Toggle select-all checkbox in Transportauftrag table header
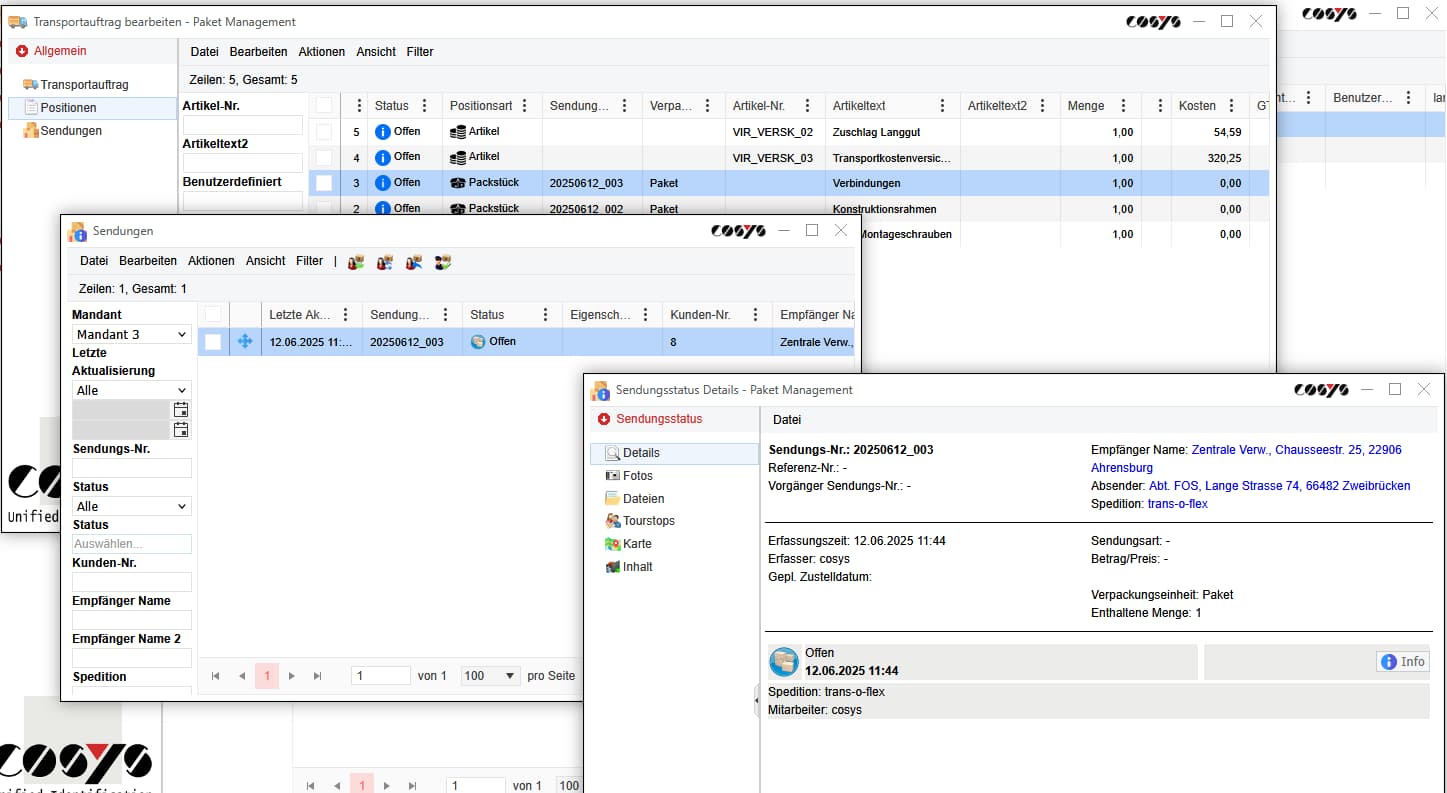This screenshot has height=793, width=1447. click(324, 105)
